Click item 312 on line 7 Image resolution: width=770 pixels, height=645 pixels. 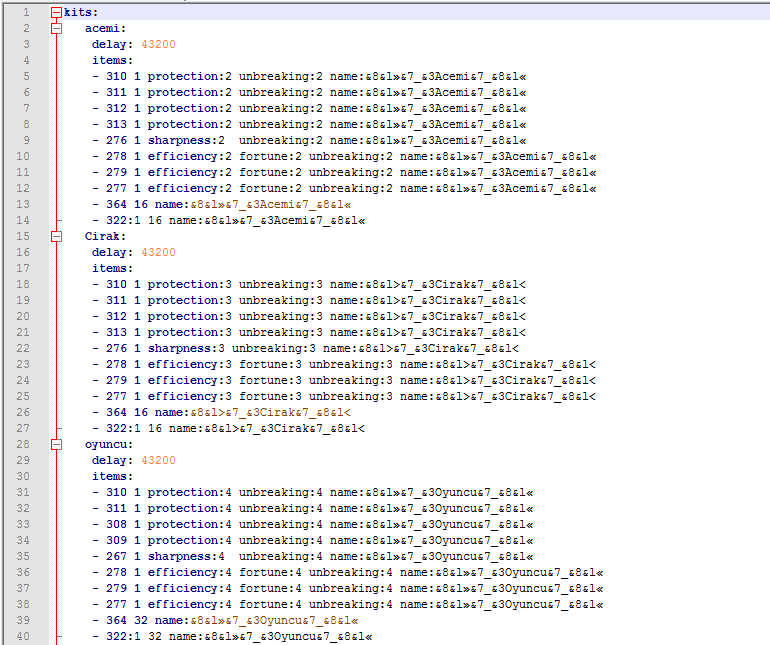116,109
